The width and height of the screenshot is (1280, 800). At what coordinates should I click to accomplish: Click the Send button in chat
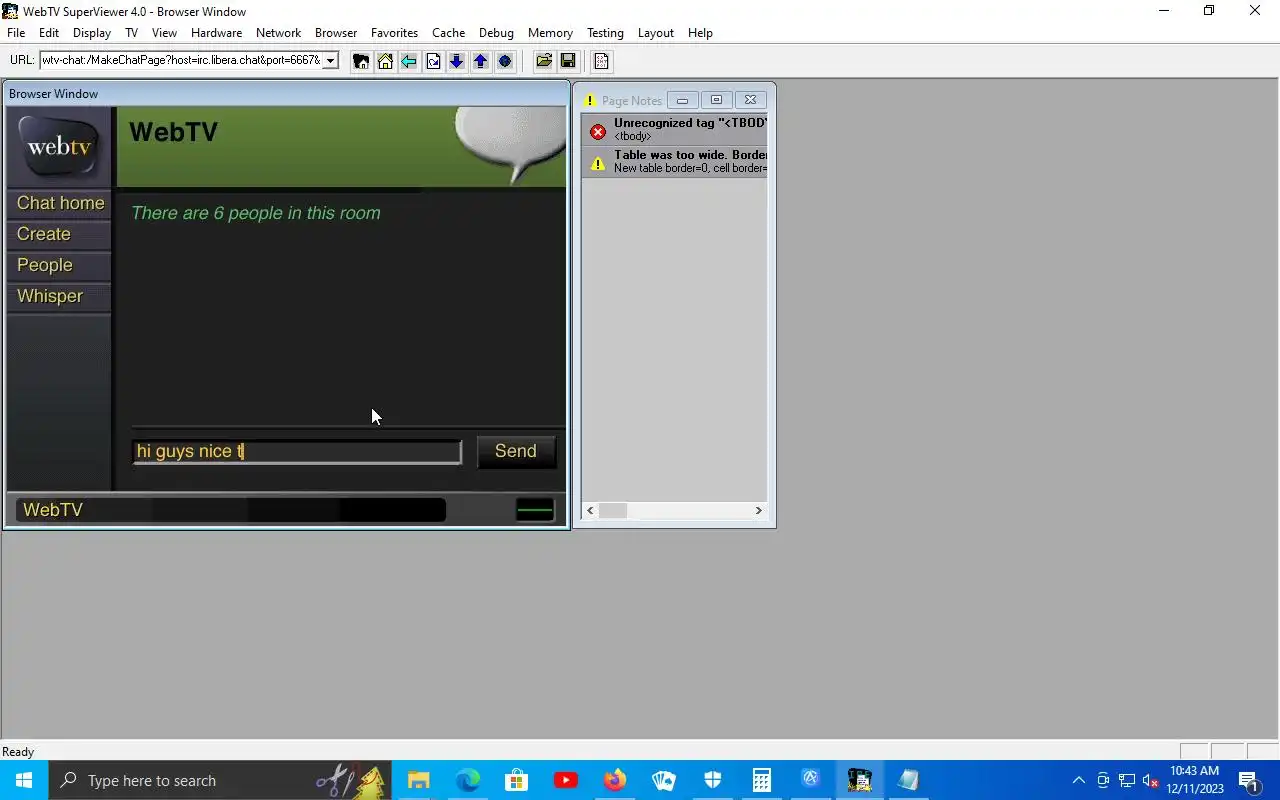pyautogui.click(x=516, y=451)
